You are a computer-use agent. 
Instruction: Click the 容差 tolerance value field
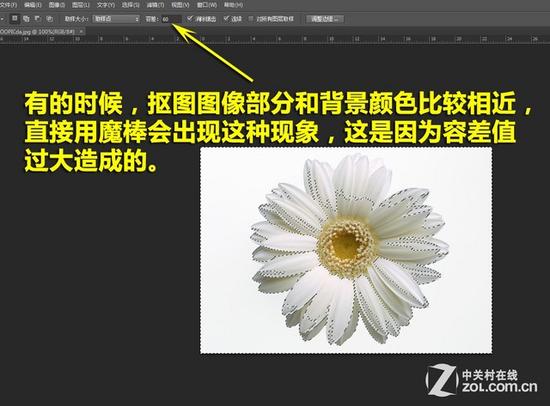(x=171, y=19)
